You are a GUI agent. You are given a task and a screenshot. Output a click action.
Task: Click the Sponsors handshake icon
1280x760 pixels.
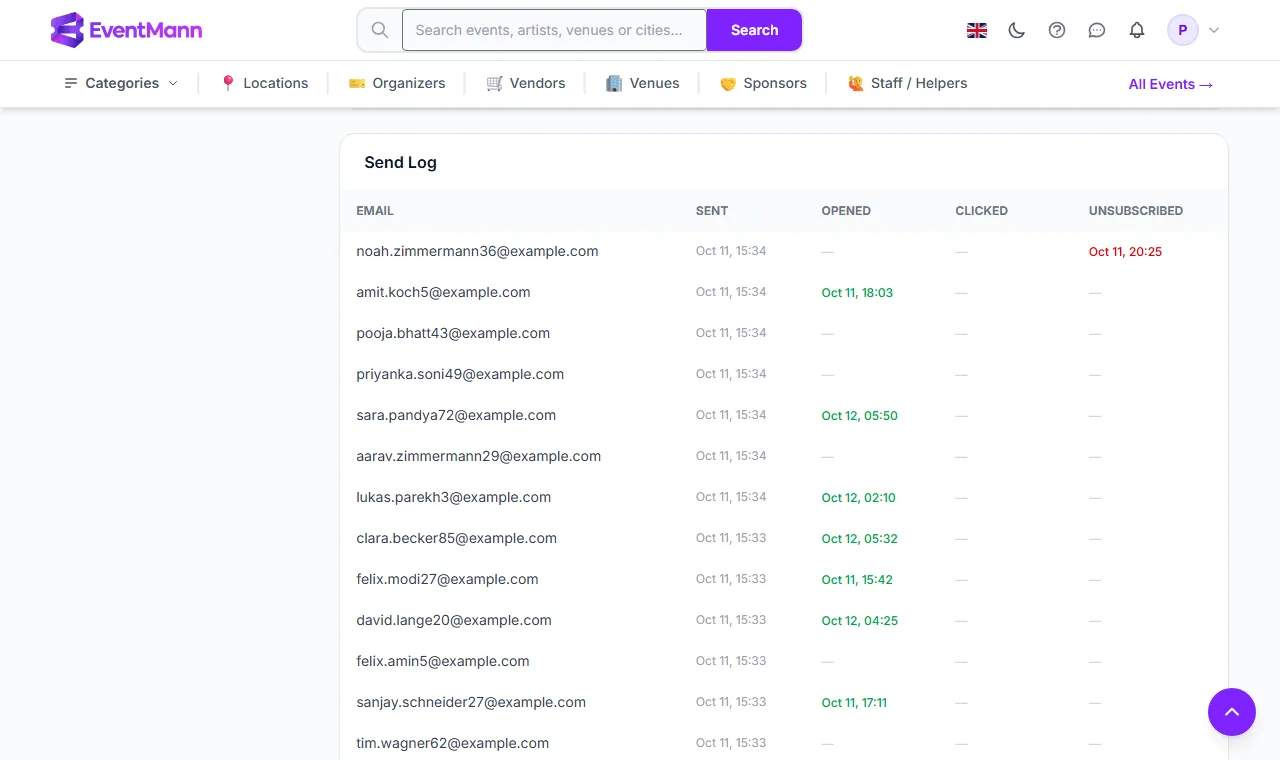[728, 83]
